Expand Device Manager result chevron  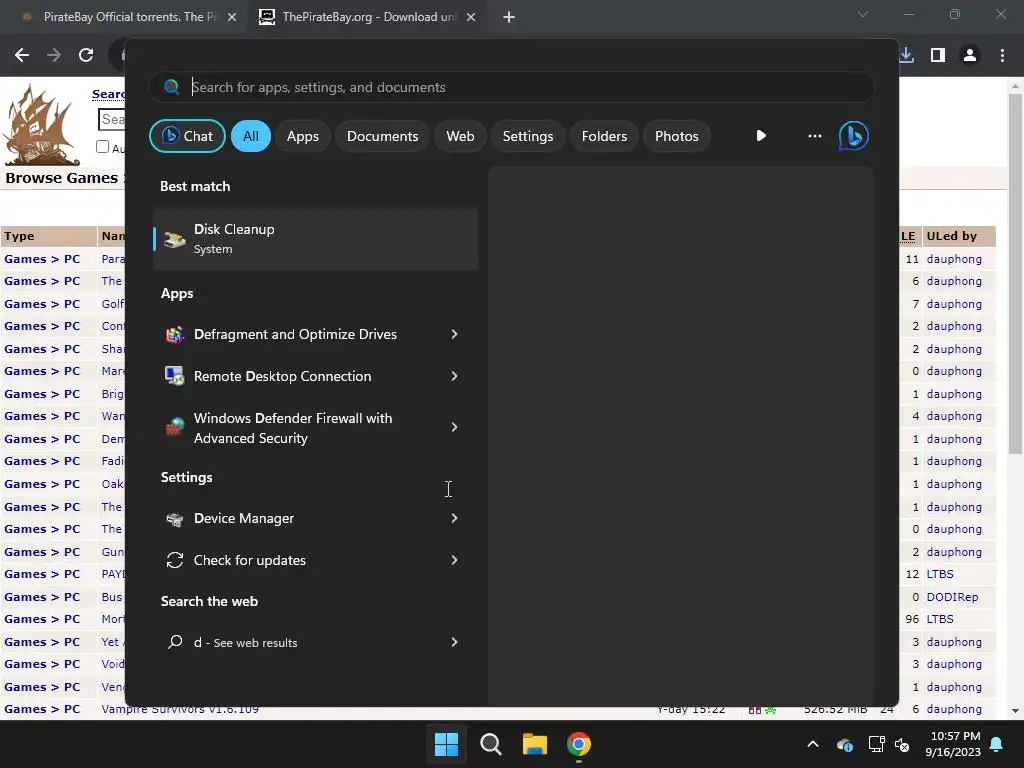[455, 519]
